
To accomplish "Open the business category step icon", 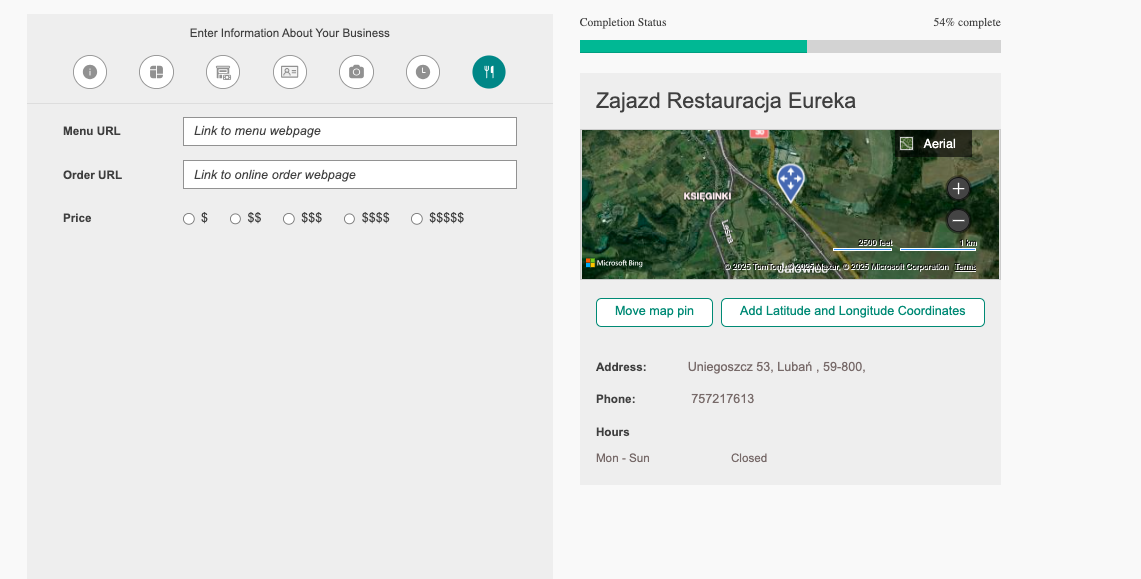I will [156, 72].
